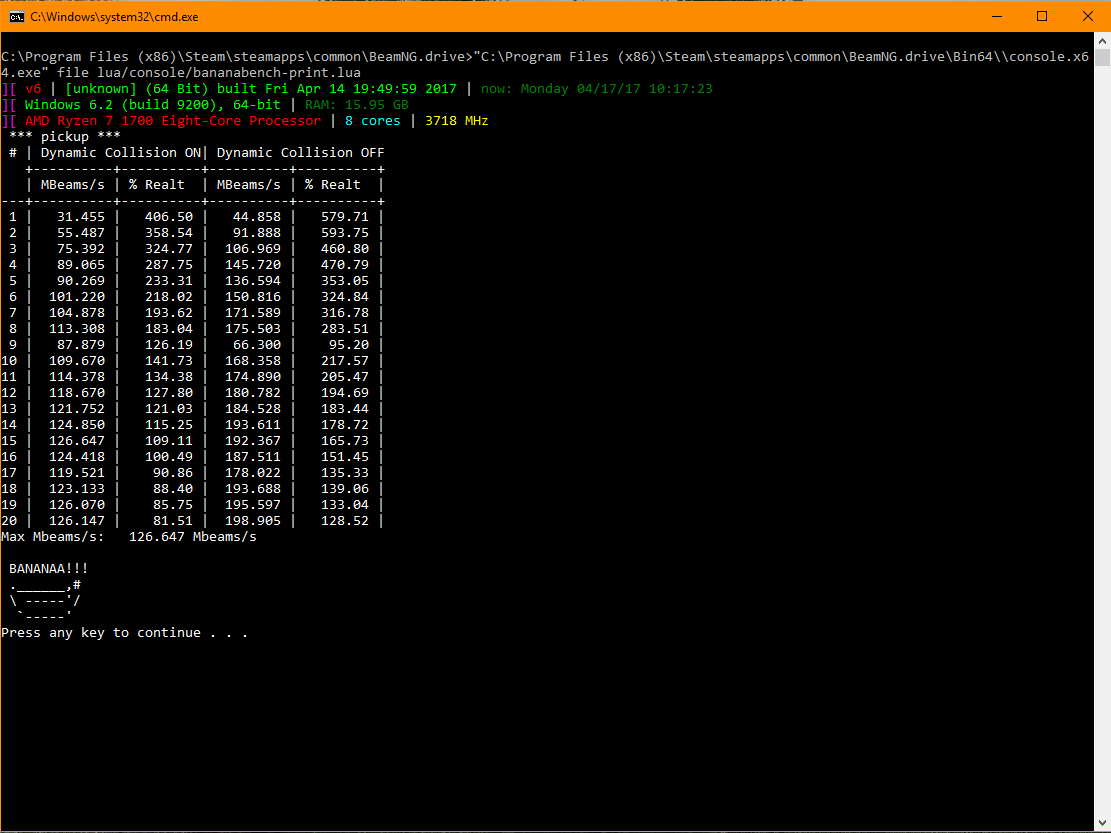
Task: Click value 136.594 in row 5
Action: click(253, 280)
